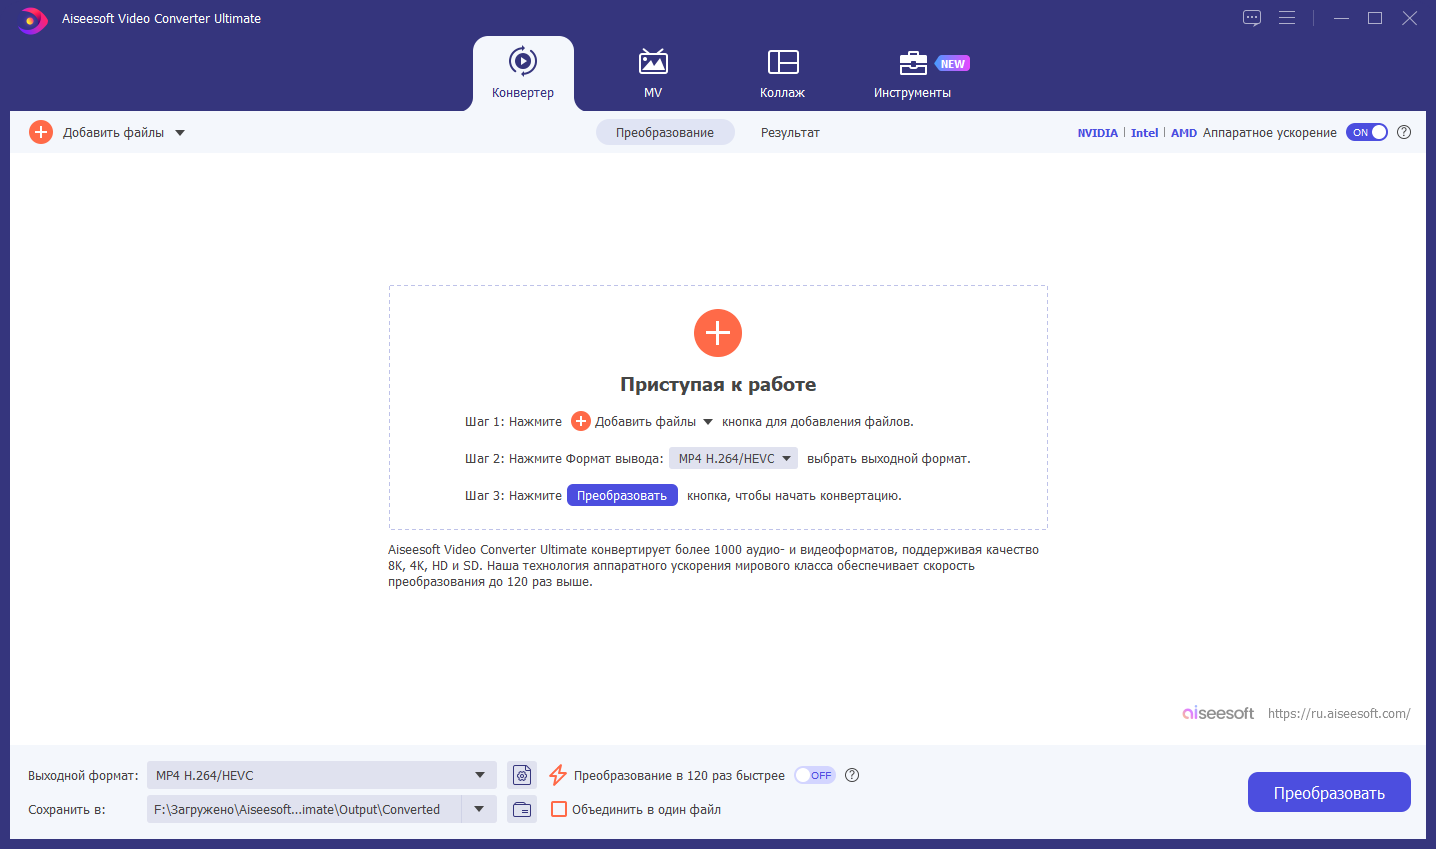Open the feedback chat icon in title bar
The width and height of the screenshot is (1436, 849).
(x=1252, y=18)
